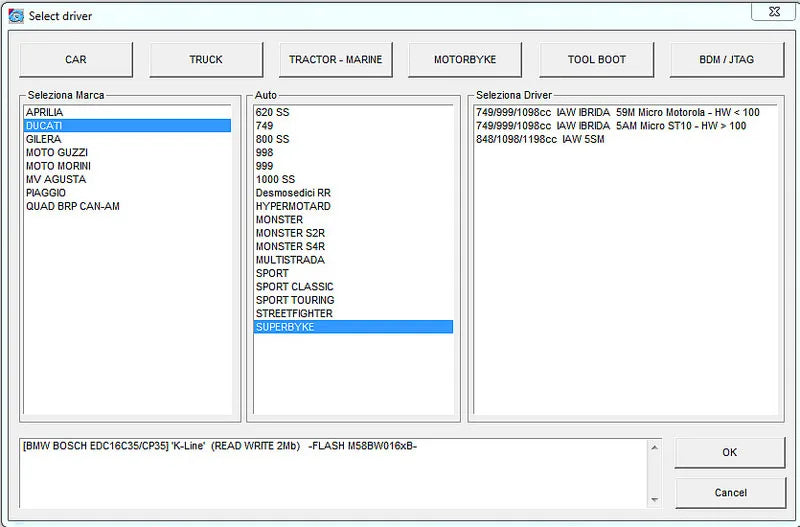
Task: Select the 59M Micro Motorola driver
Action: (x=617, y=112)
